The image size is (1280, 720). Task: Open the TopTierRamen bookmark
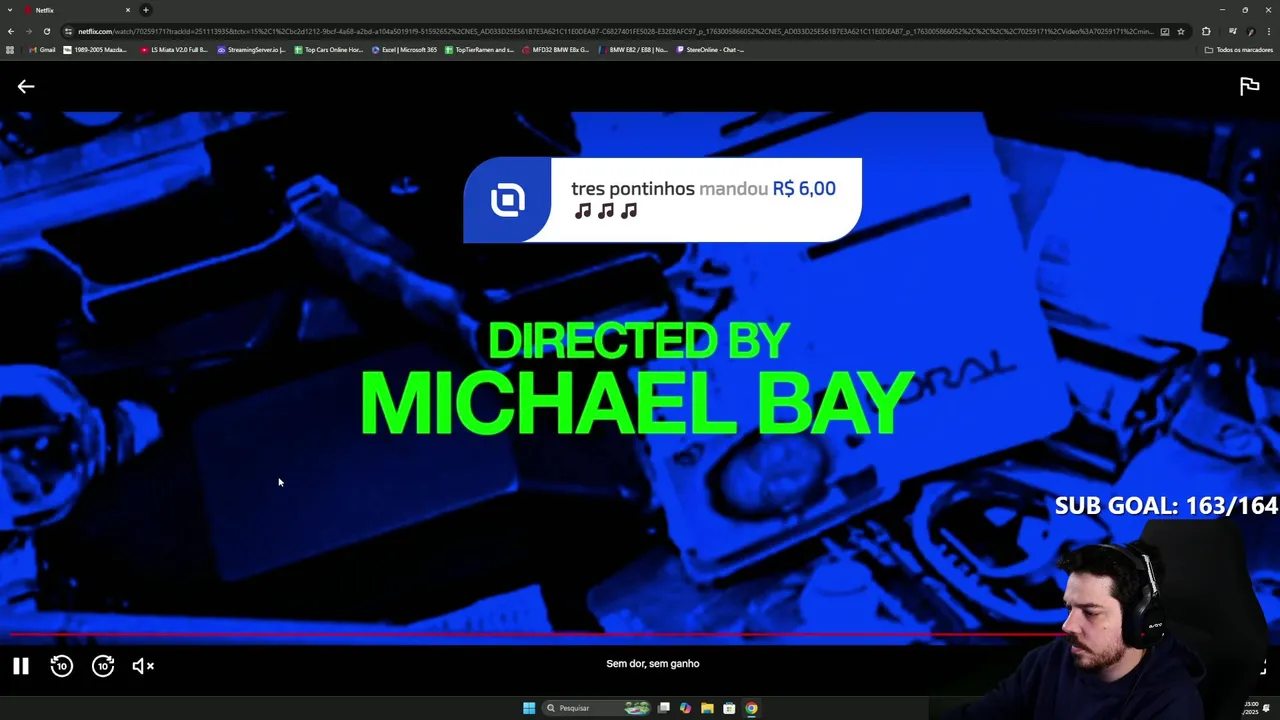(479, 49)
